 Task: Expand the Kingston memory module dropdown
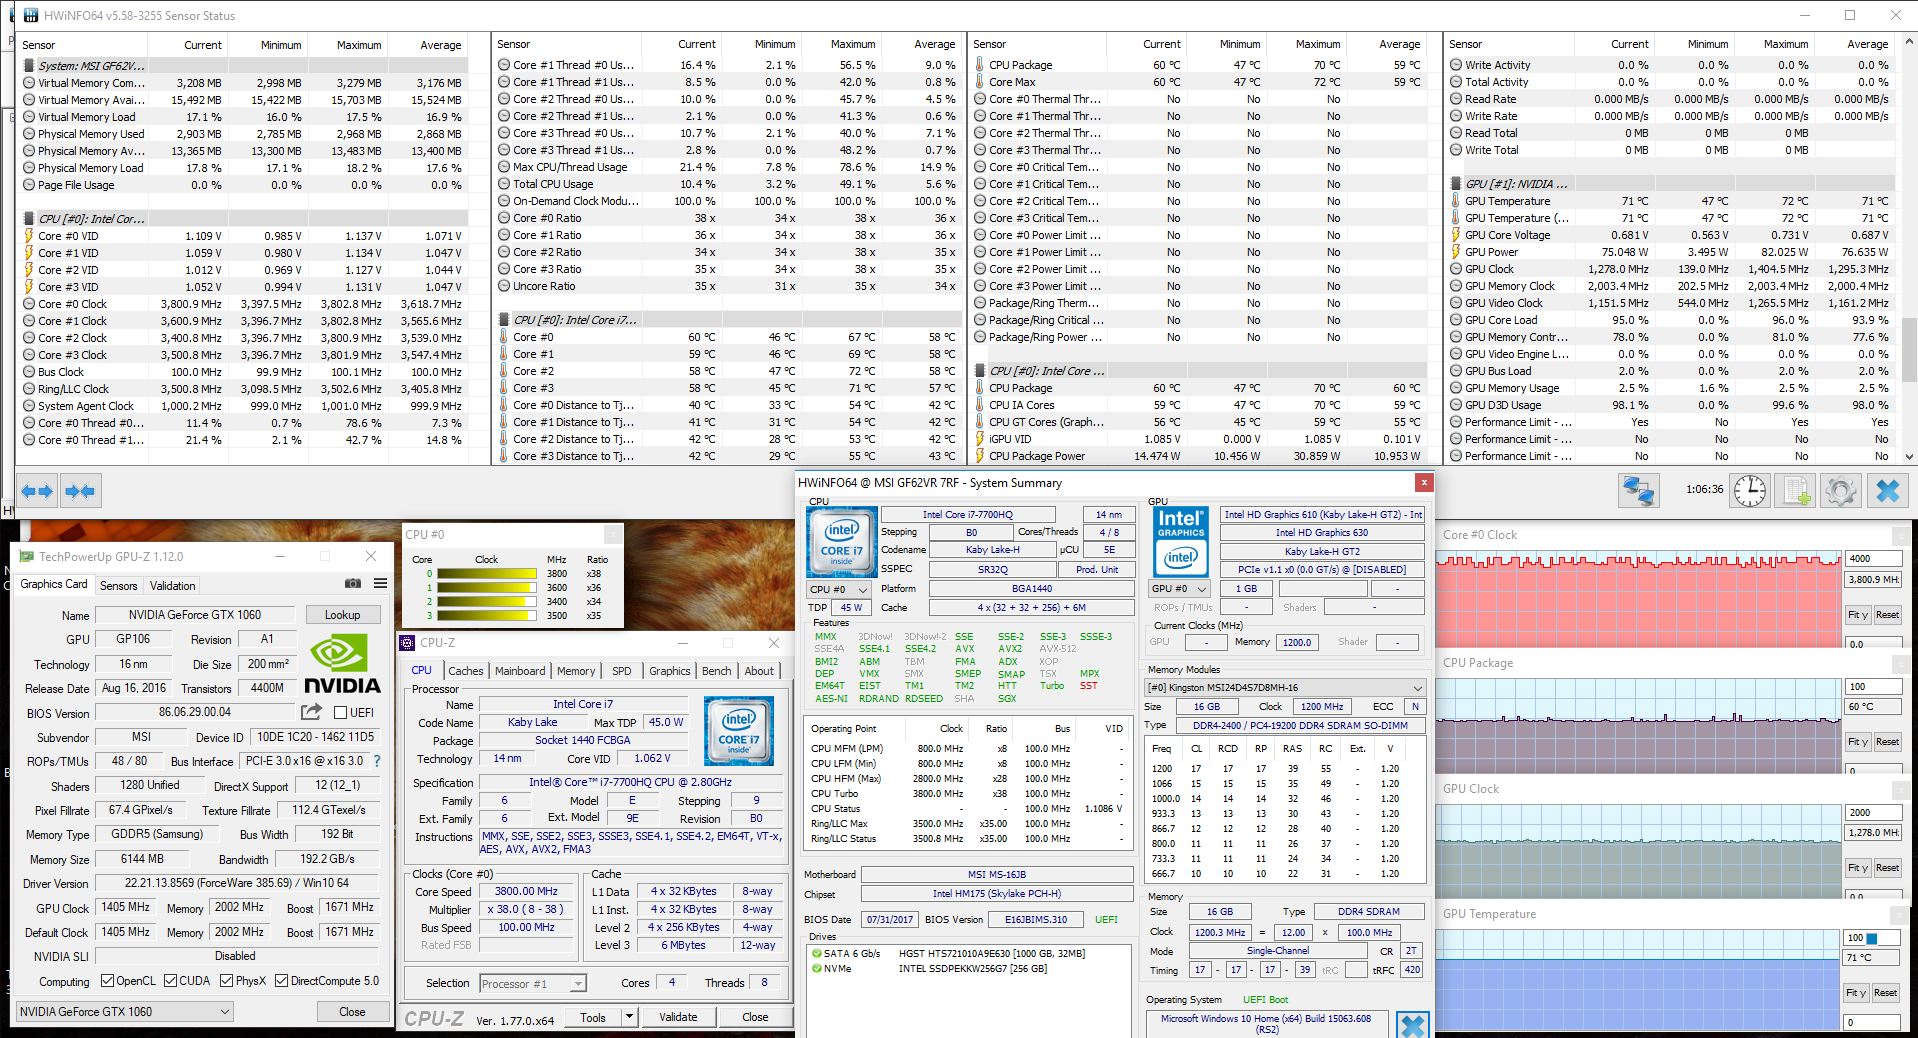click(1417, 688)
